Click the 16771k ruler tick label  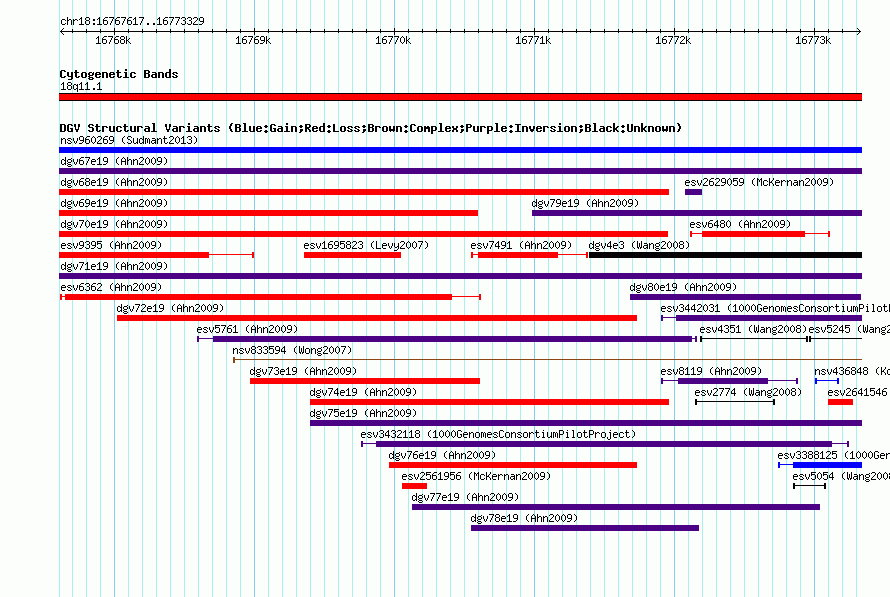(x=533, y=40)
